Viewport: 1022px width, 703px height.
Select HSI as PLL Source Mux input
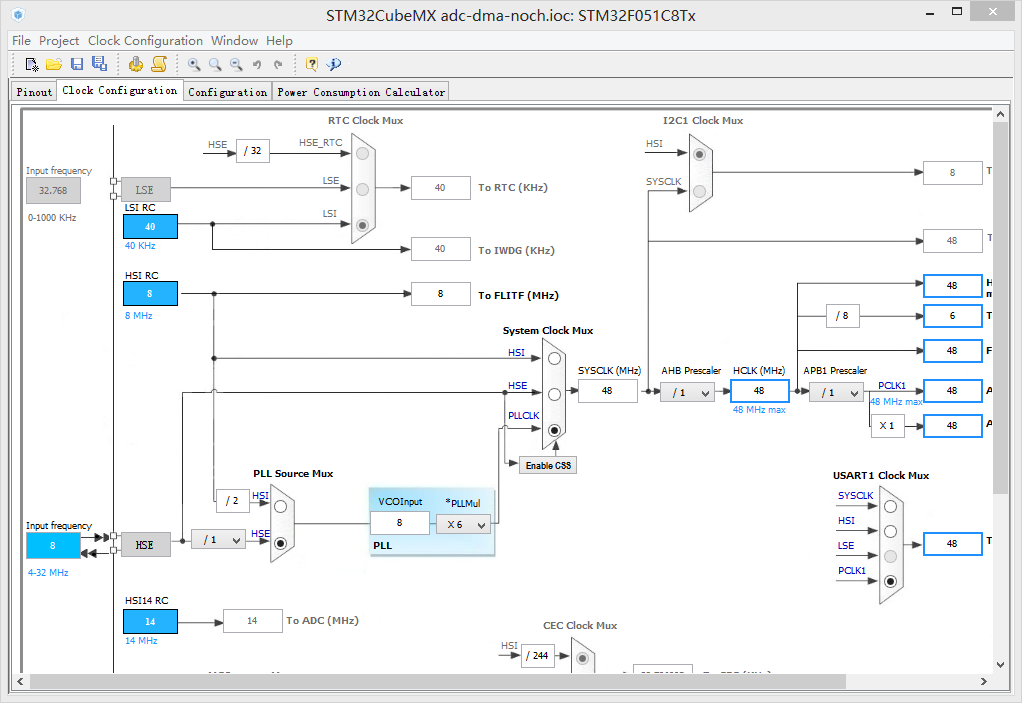point(280,506)
